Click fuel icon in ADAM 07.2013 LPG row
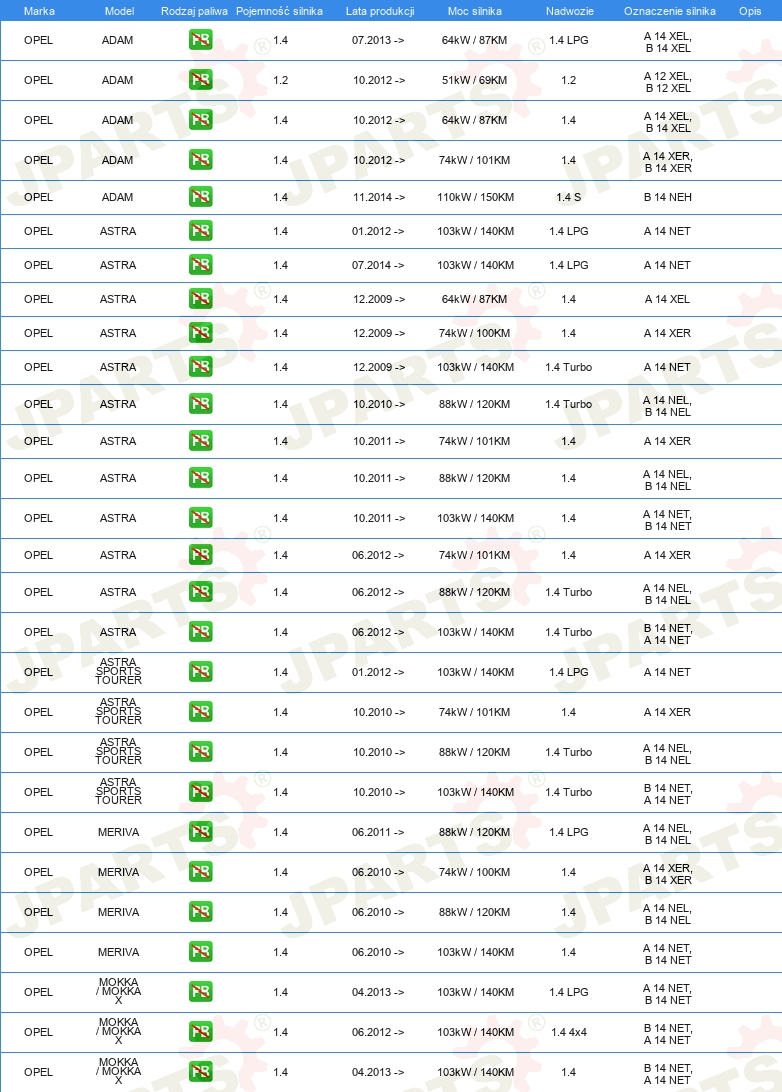Viewport: 782px width, 1092px height. point(201,40)
